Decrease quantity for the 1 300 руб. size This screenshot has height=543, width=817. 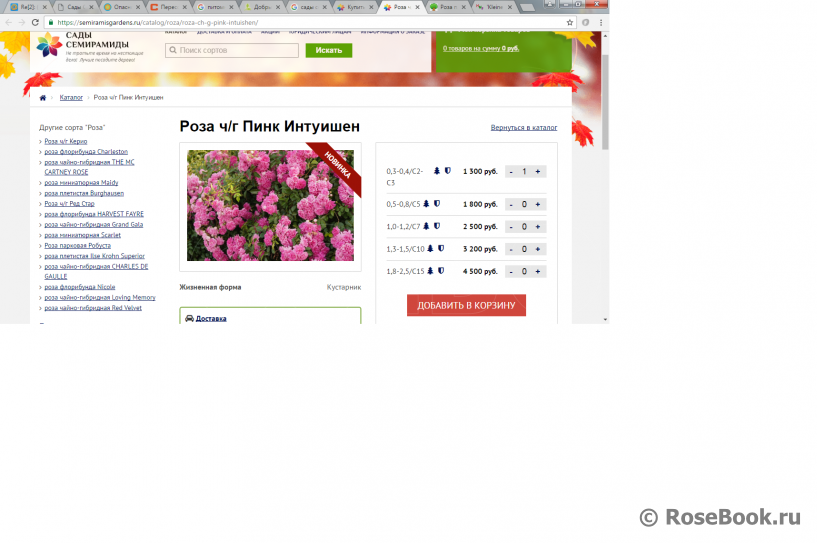pyautogui.click(x=511, y=171)
